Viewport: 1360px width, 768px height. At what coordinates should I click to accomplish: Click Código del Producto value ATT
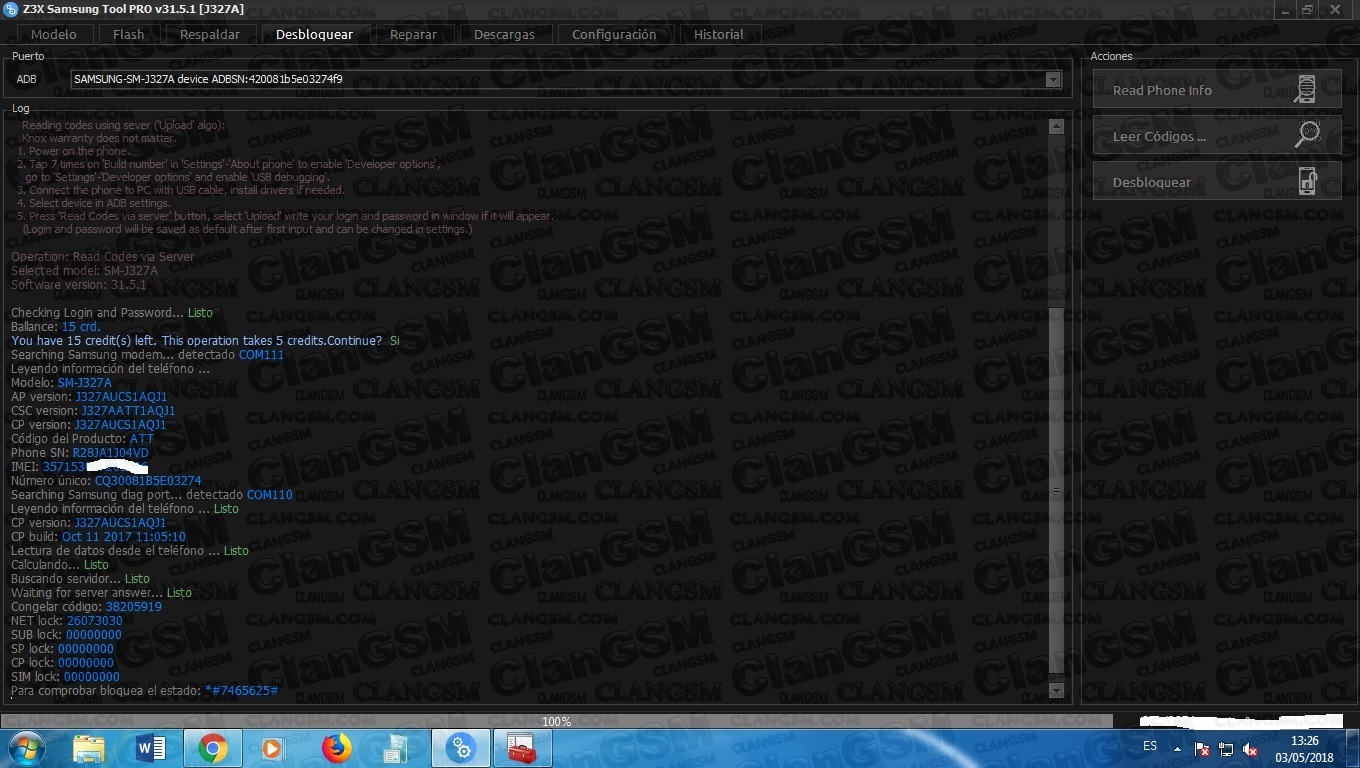click(x=142, y=439)
